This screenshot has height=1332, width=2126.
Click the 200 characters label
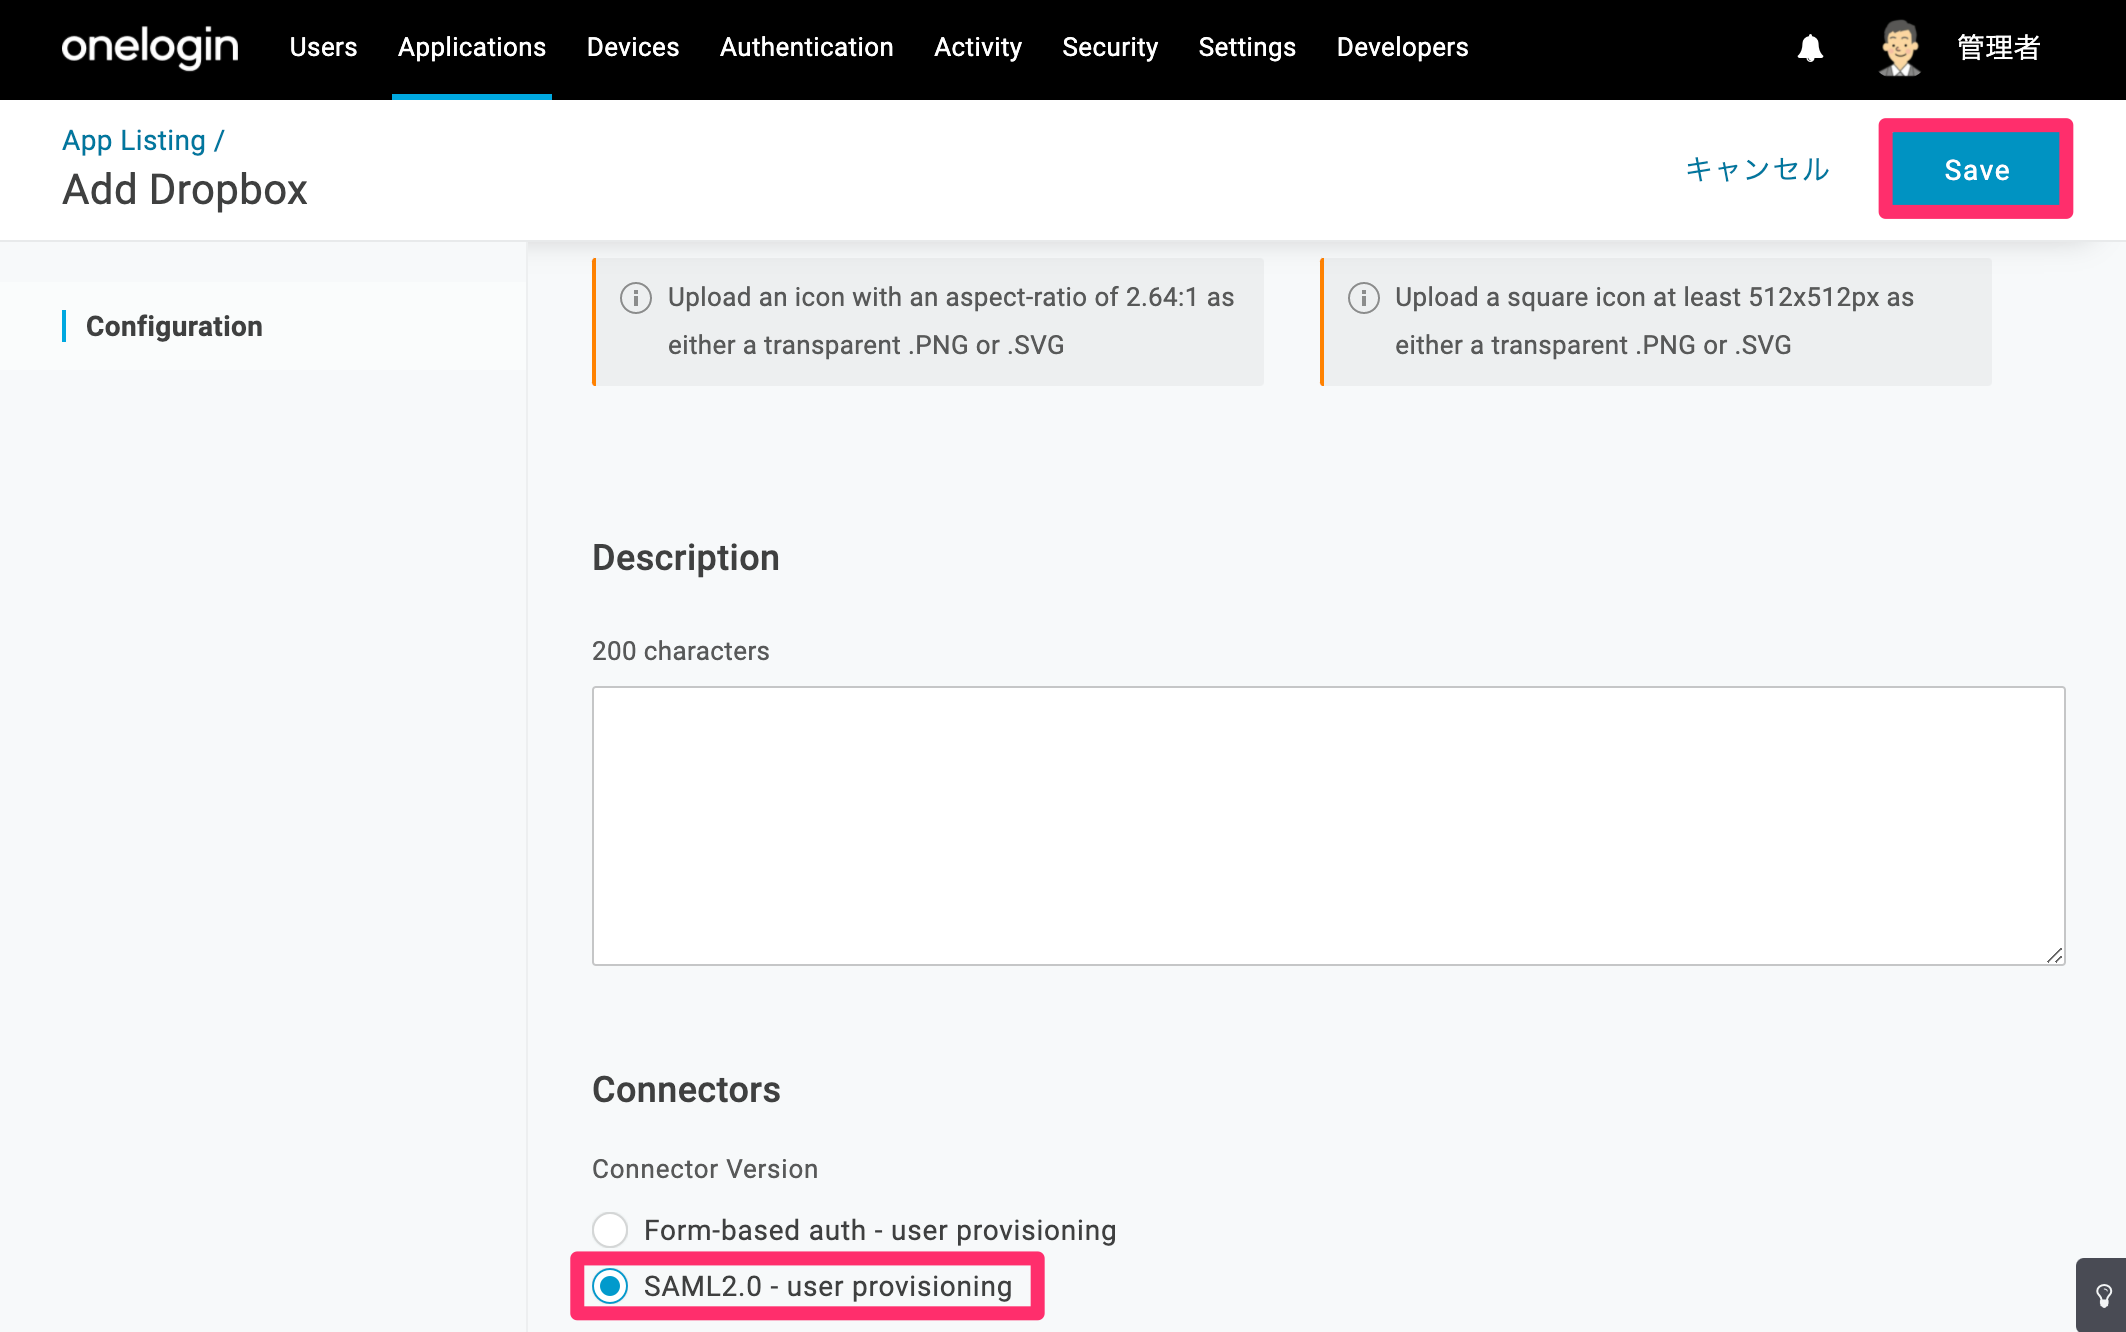coord(681,651)
